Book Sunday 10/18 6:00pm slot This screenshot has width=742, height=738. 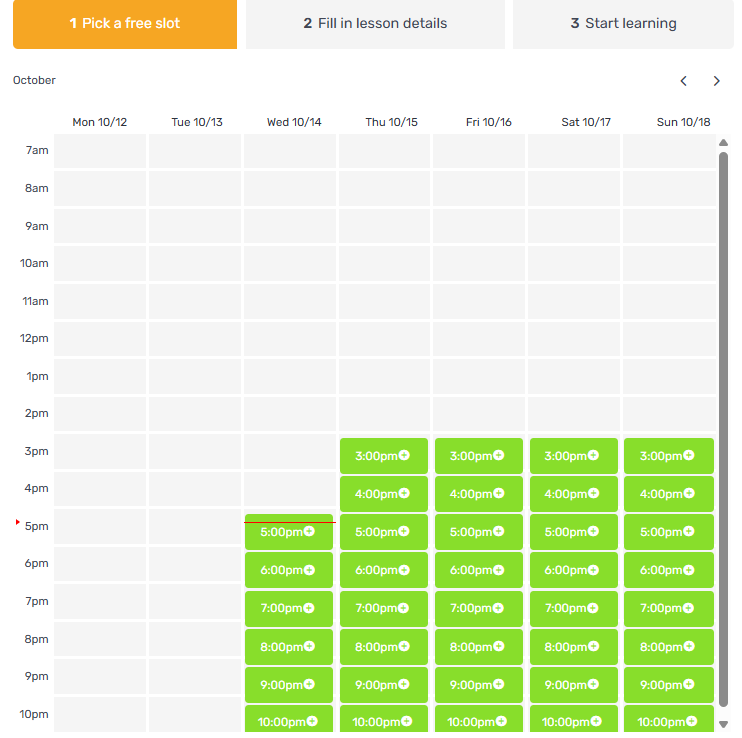[669, 570]
